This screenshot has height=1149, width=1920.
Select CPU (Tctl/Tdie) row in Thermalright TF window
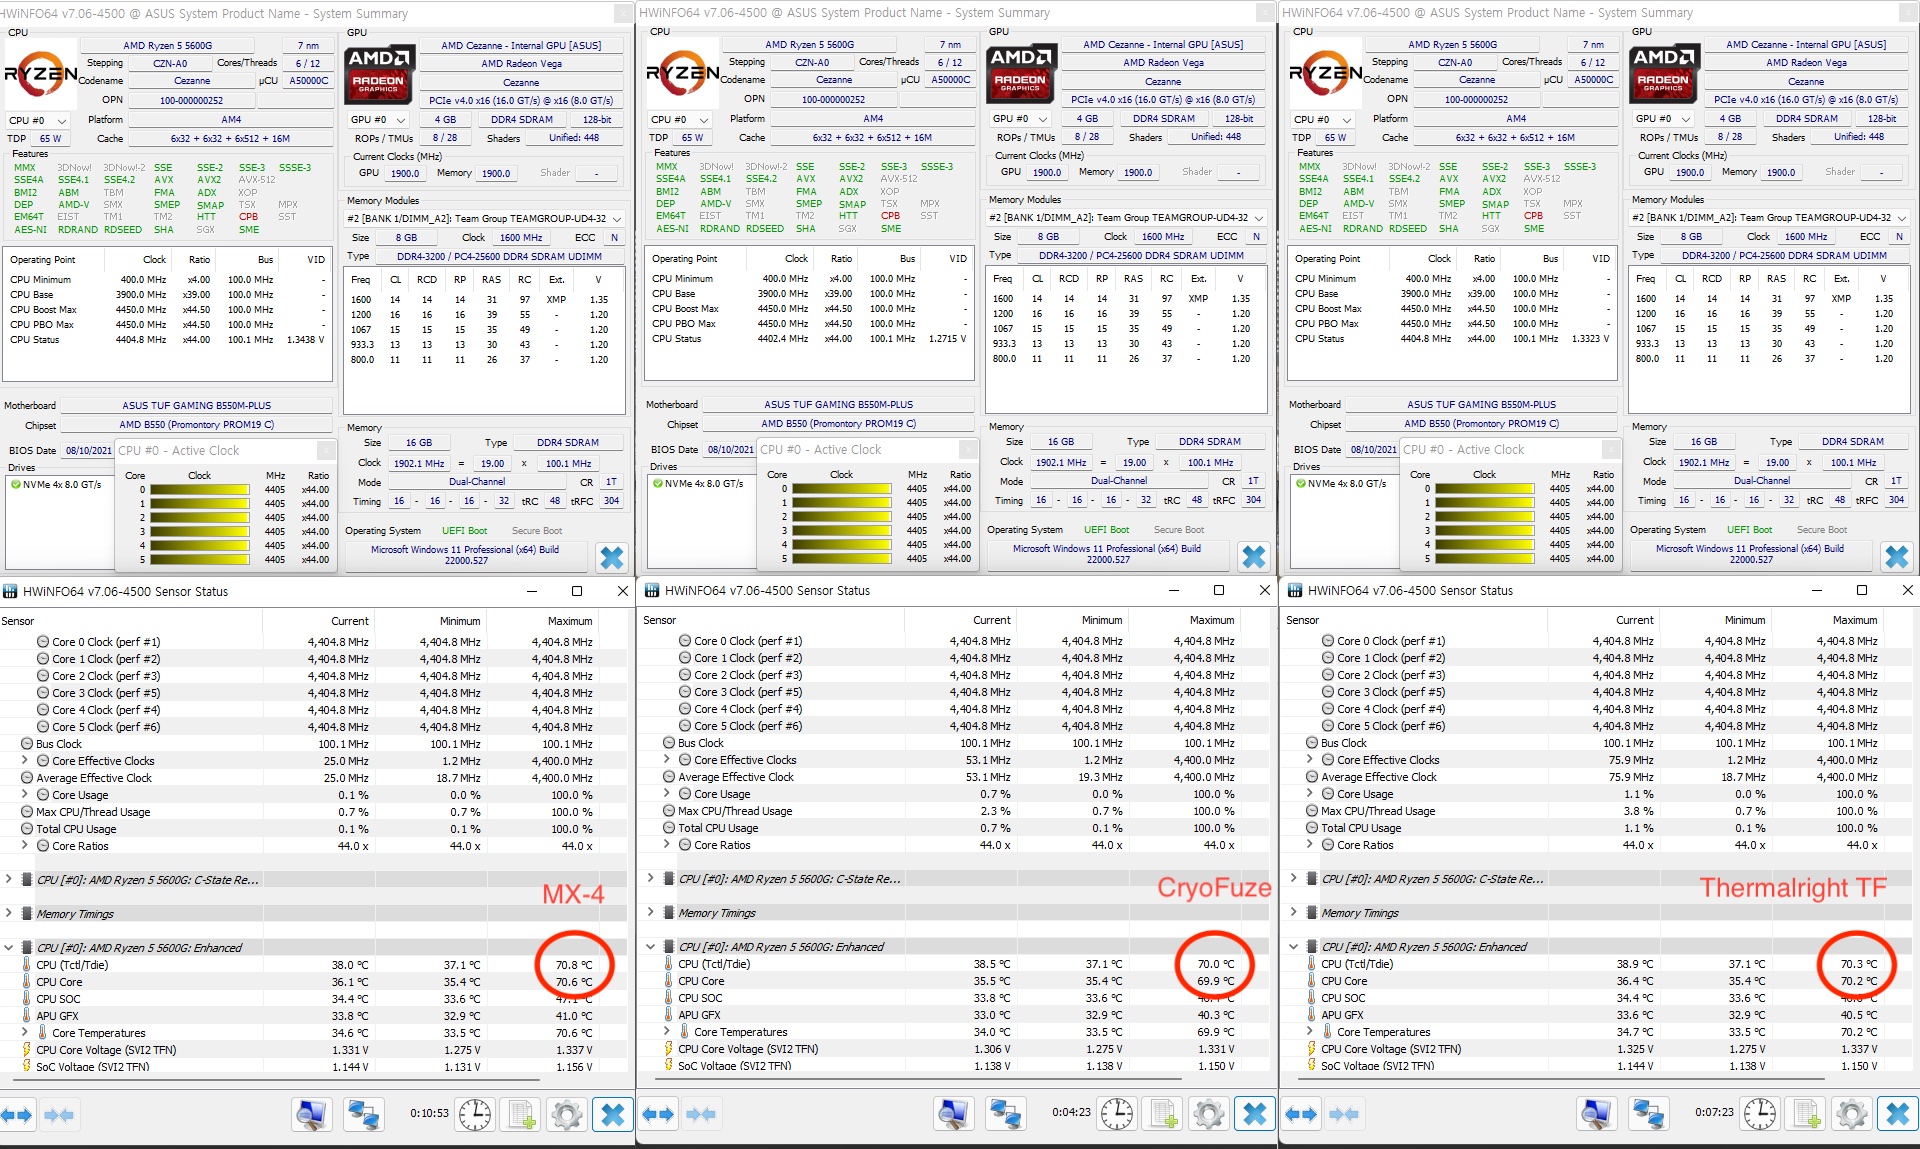click(x=1358, y=964)
